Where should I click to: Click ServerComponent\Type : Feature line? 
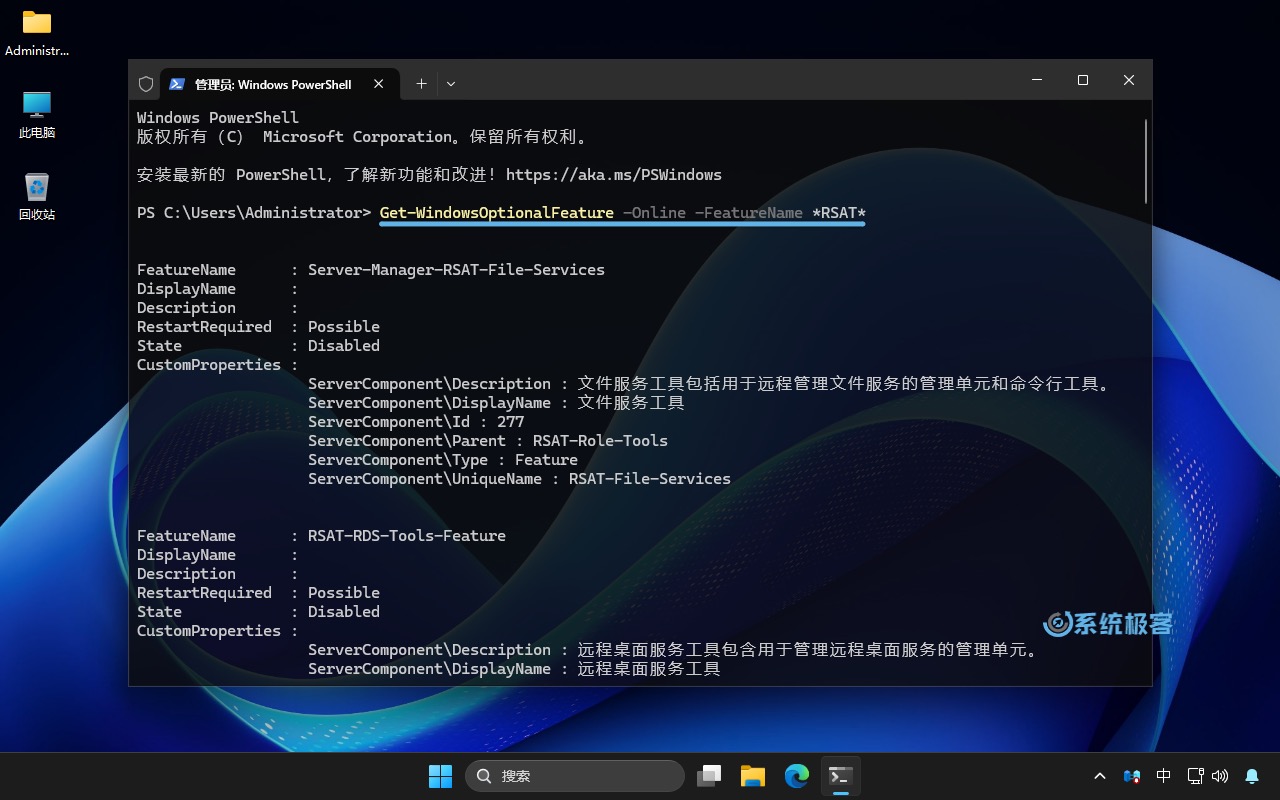[443, 460]
